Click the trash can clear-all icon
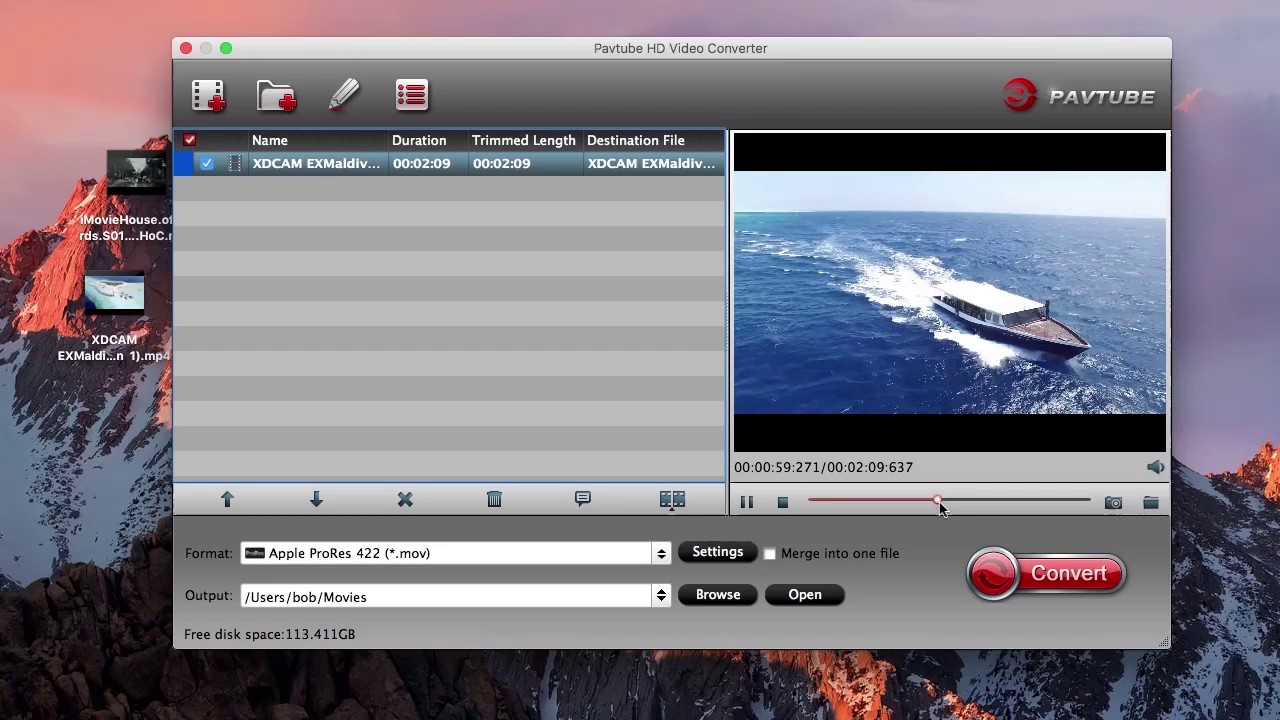 click(494, 499)
